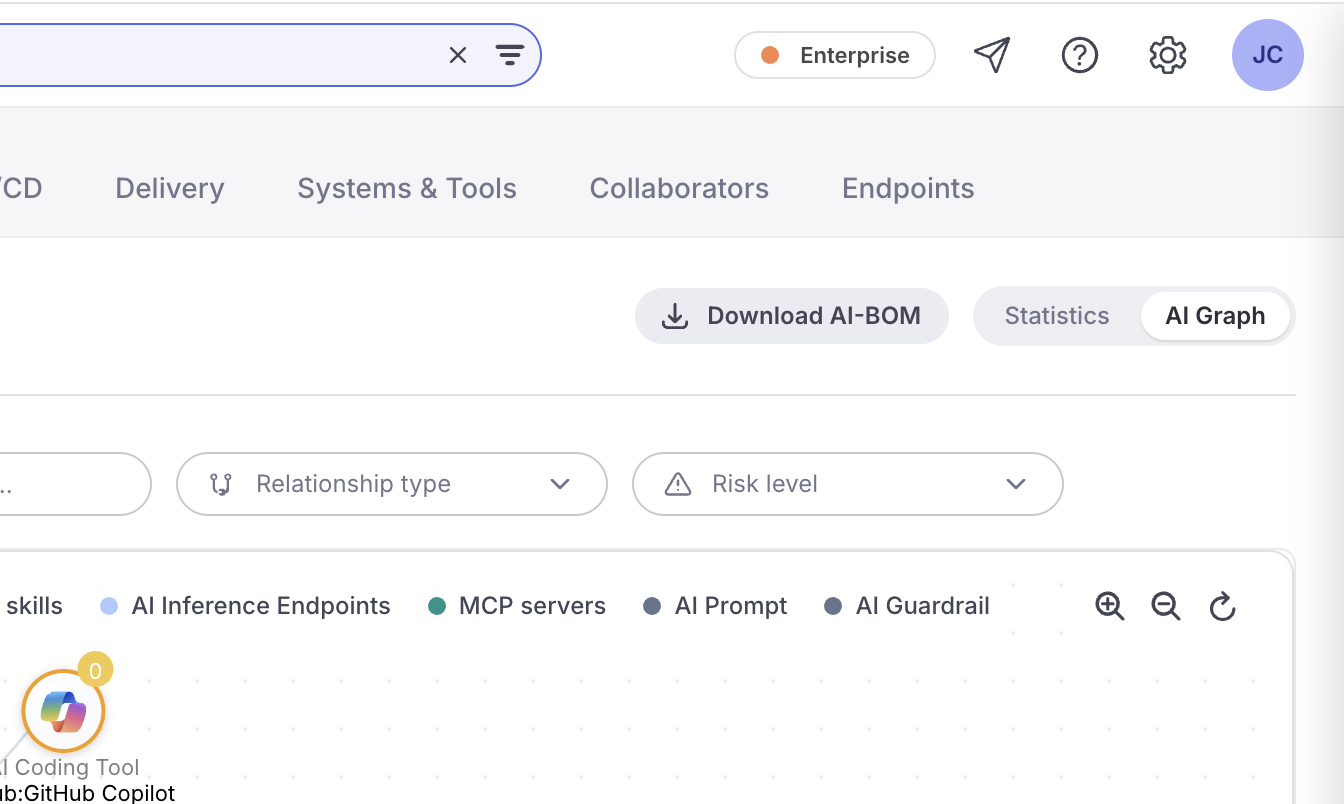Switch to the Endpoints tab
This screenshot has height=804, width=1344.
tap(908, 188)
